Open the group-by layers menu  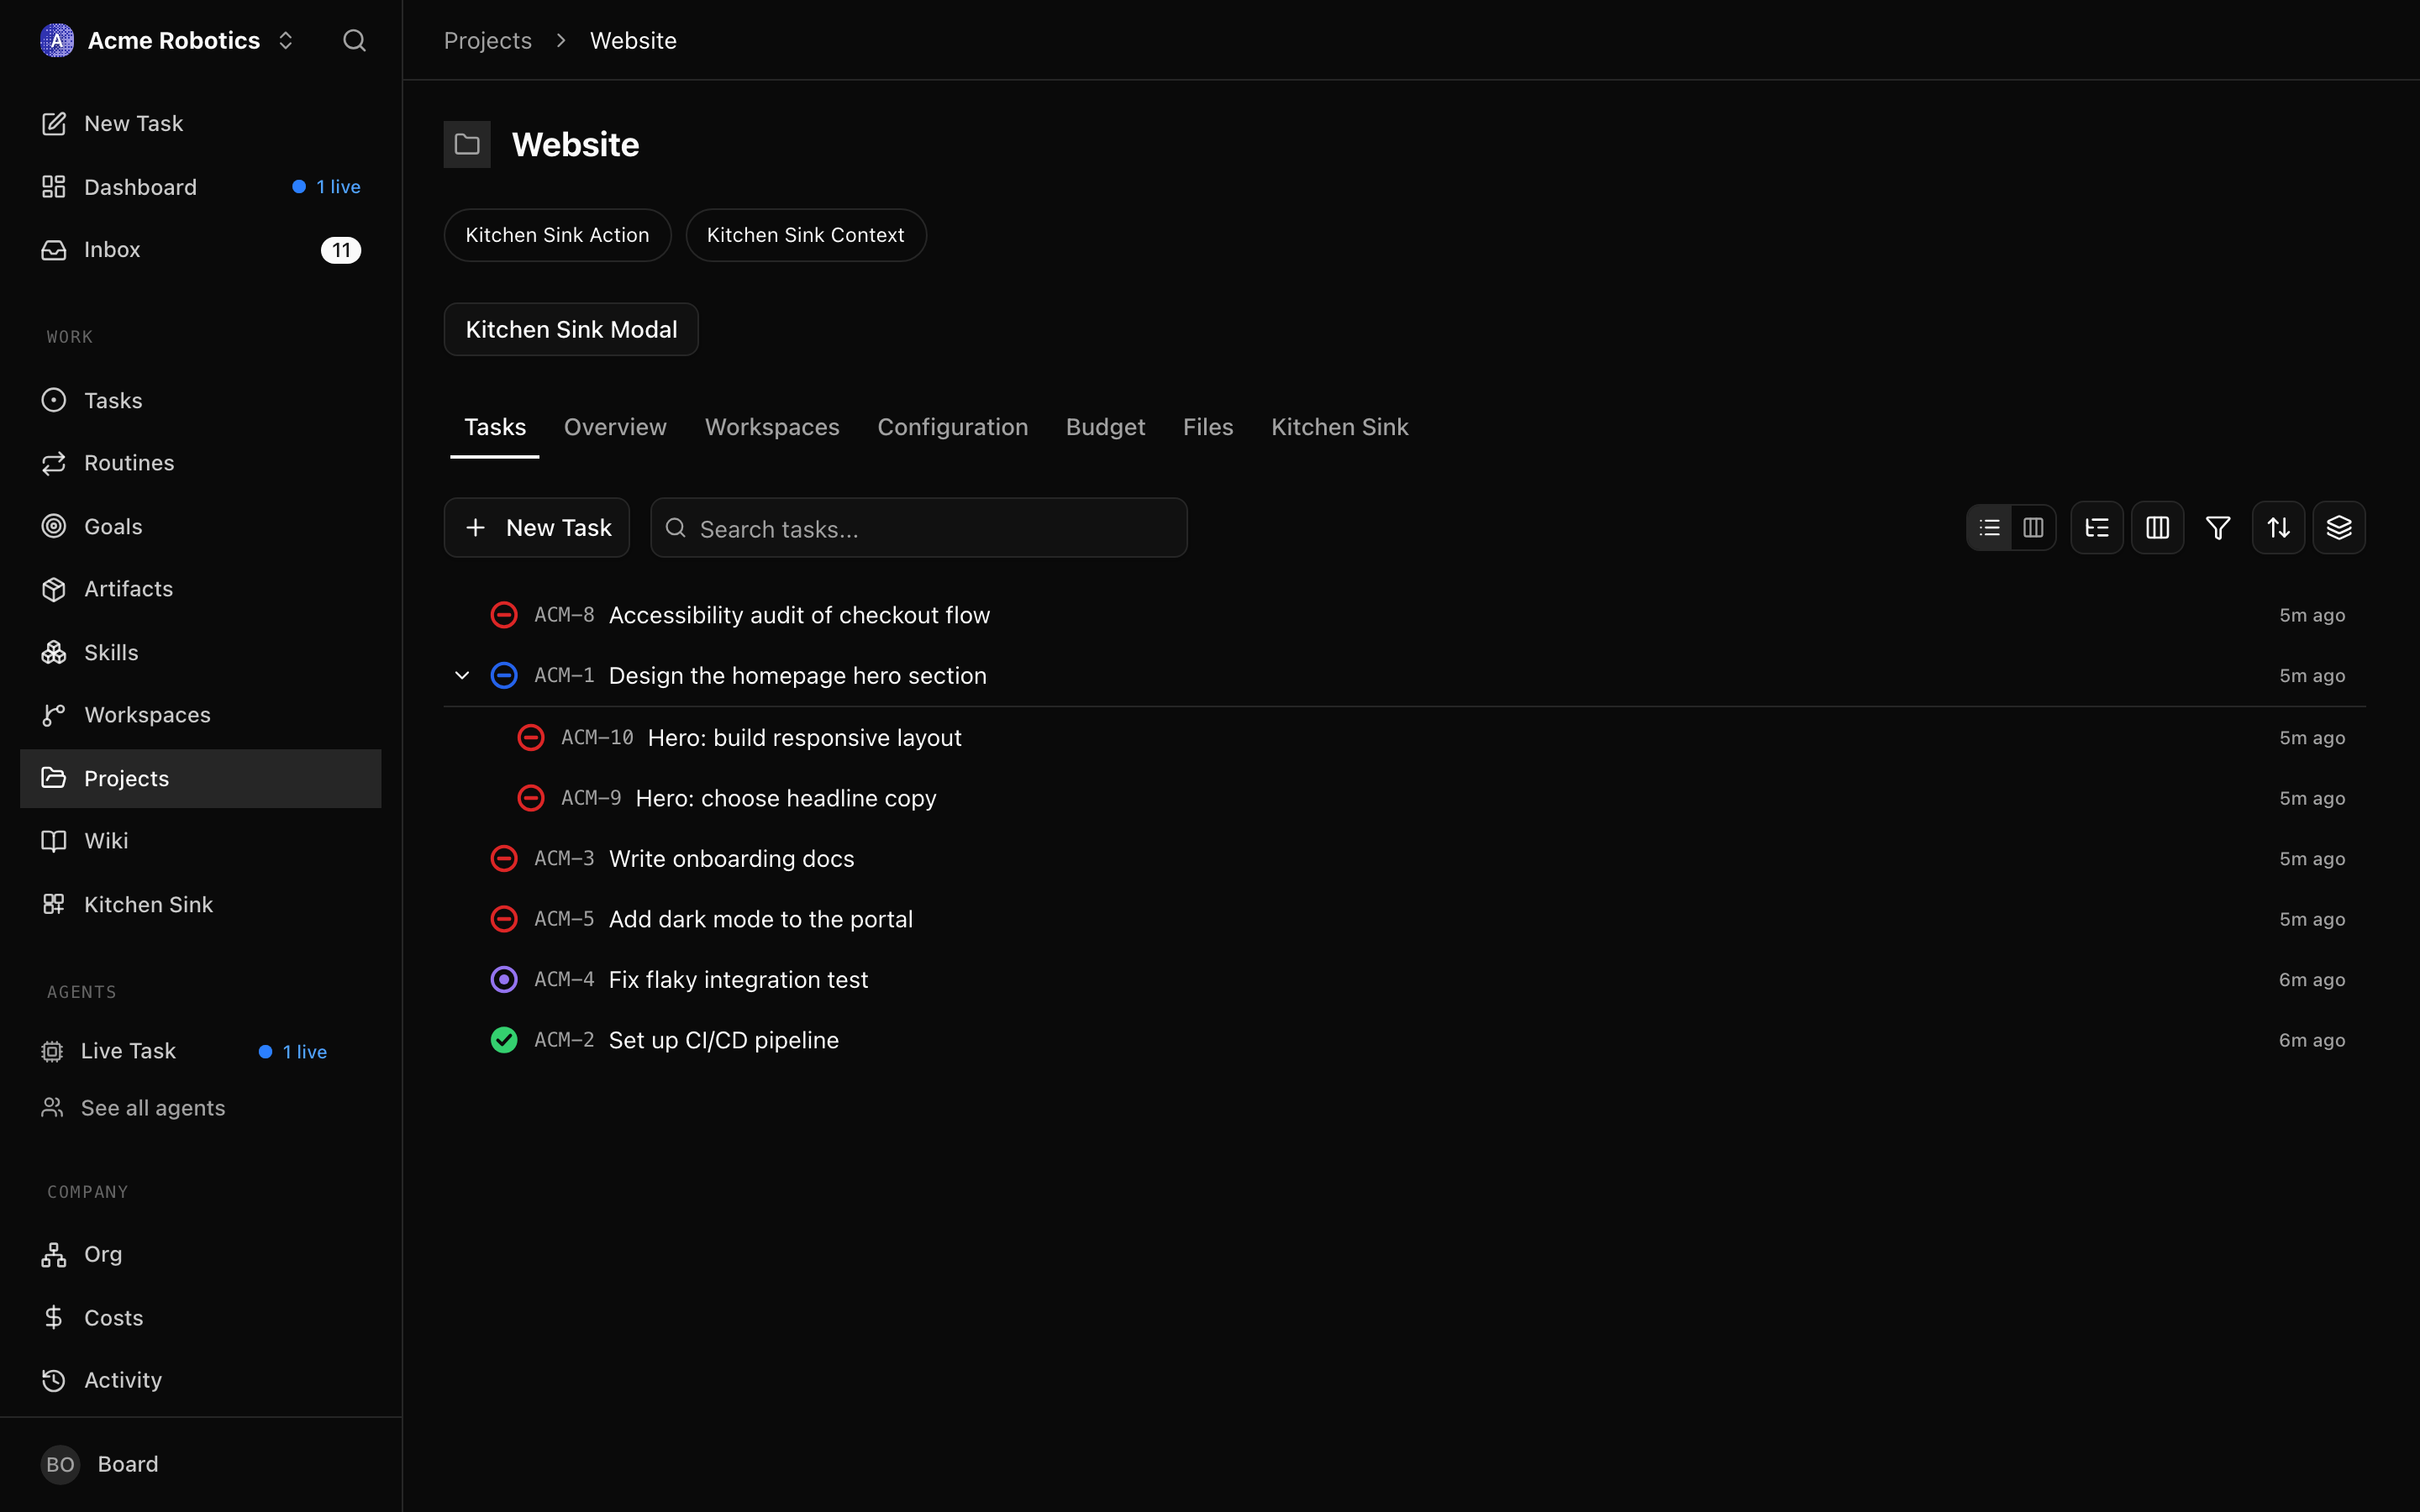(x=2339, y=527)
